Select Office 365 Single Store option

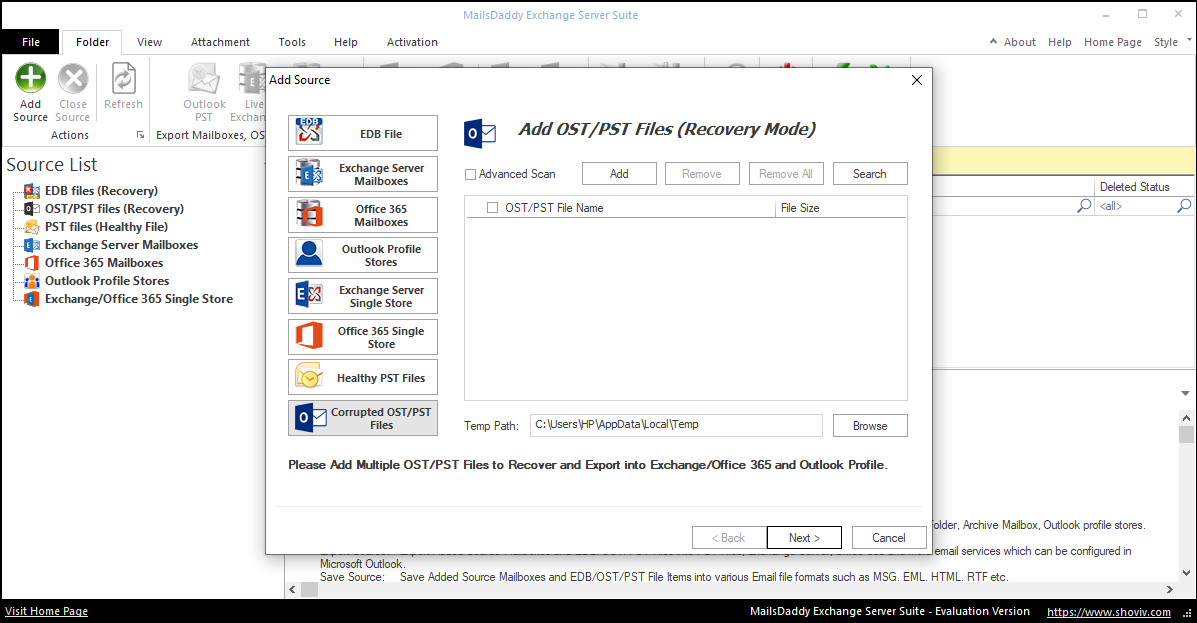pos(363,337)
